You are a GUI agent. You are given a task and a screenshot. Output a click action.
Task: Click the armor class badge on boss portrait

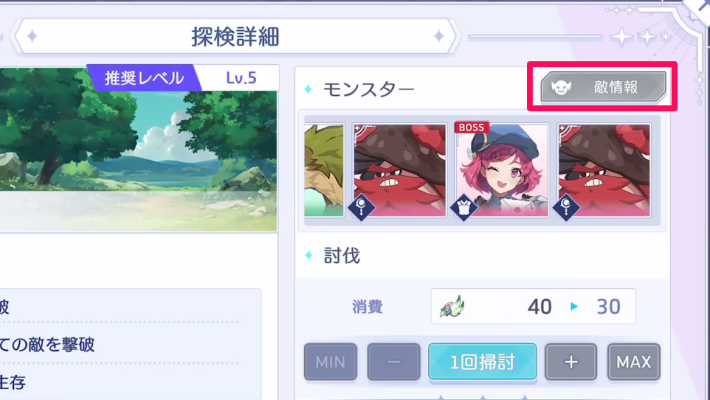[x=464, y=207]
